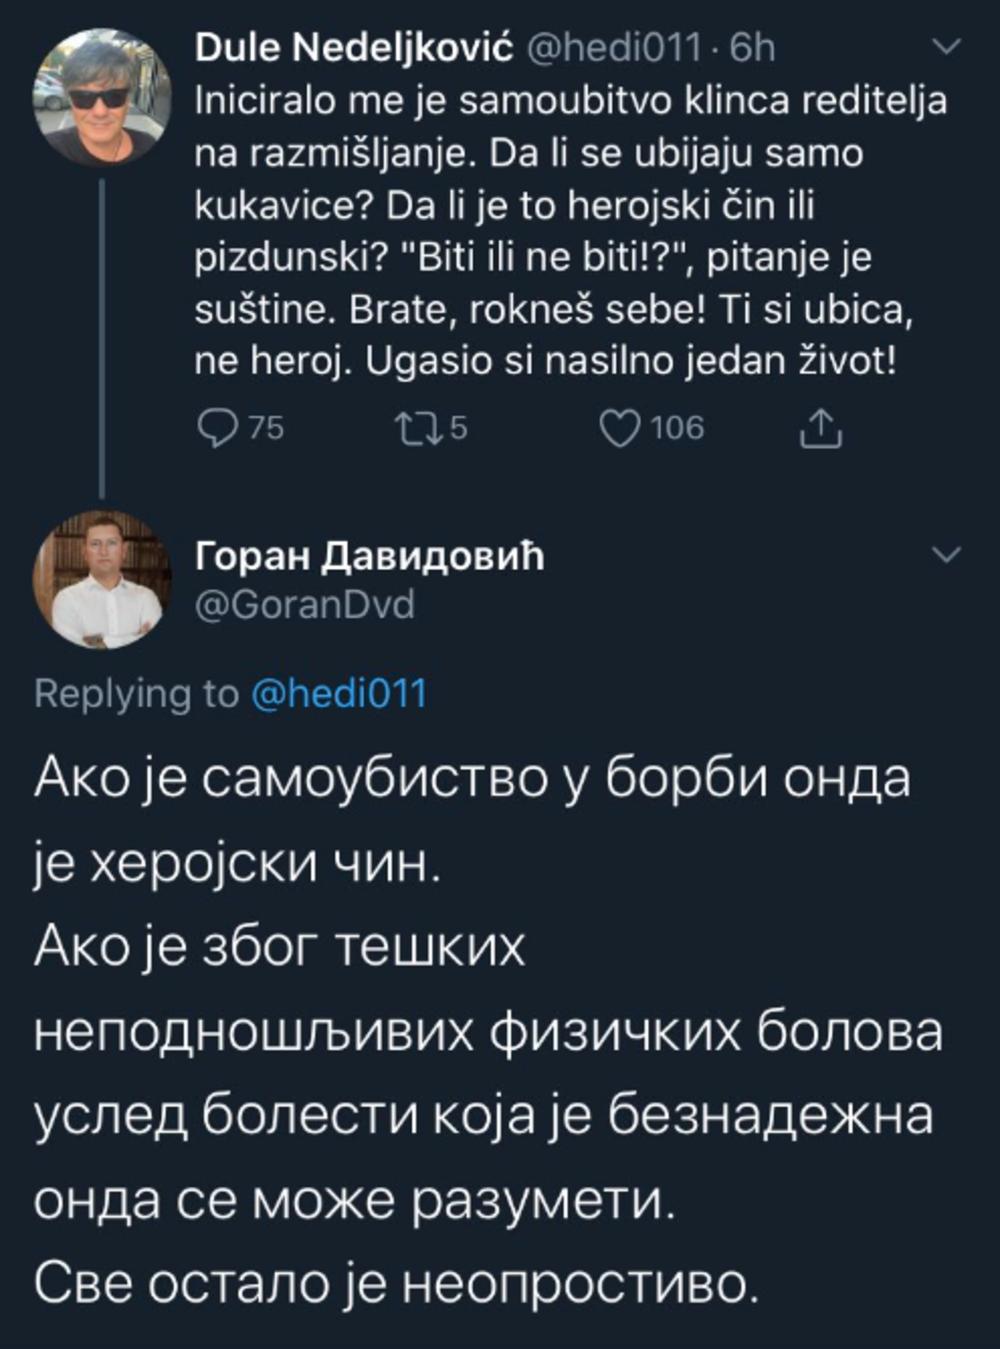1000x1349 pixels.
Task: Expand the chevron menu on Dule's tweet
Action: pyautogui.click(x=946, y=47)
